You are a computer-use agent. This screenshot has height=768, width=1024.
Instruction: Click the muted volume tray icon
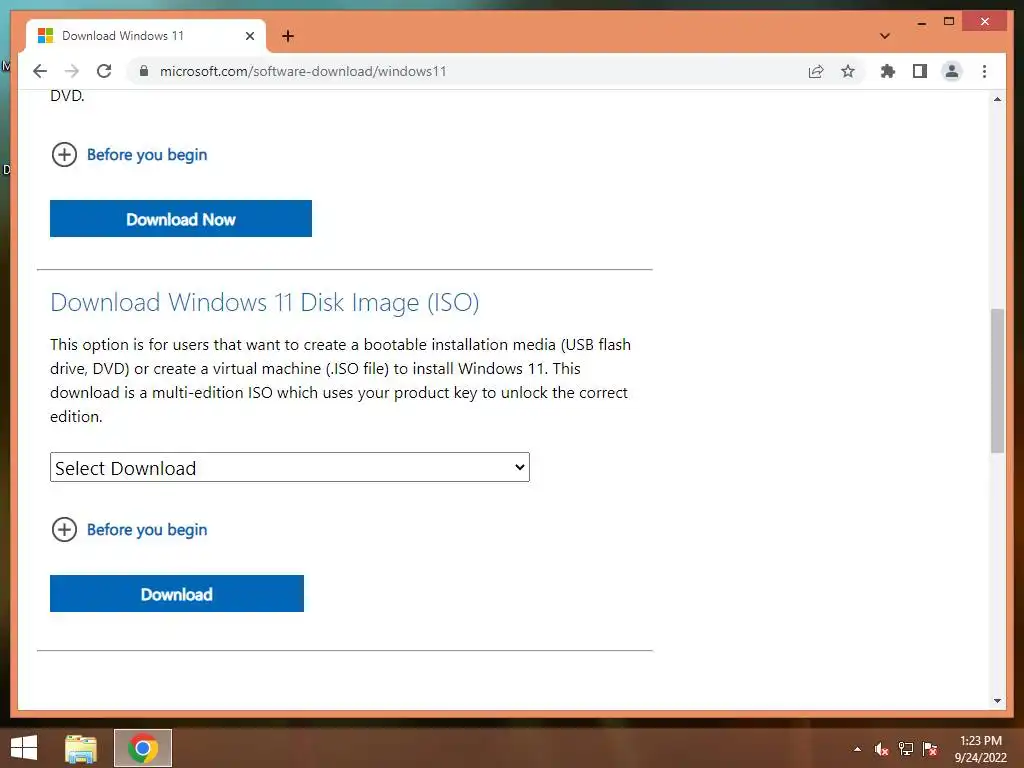(x=882, y=749)
